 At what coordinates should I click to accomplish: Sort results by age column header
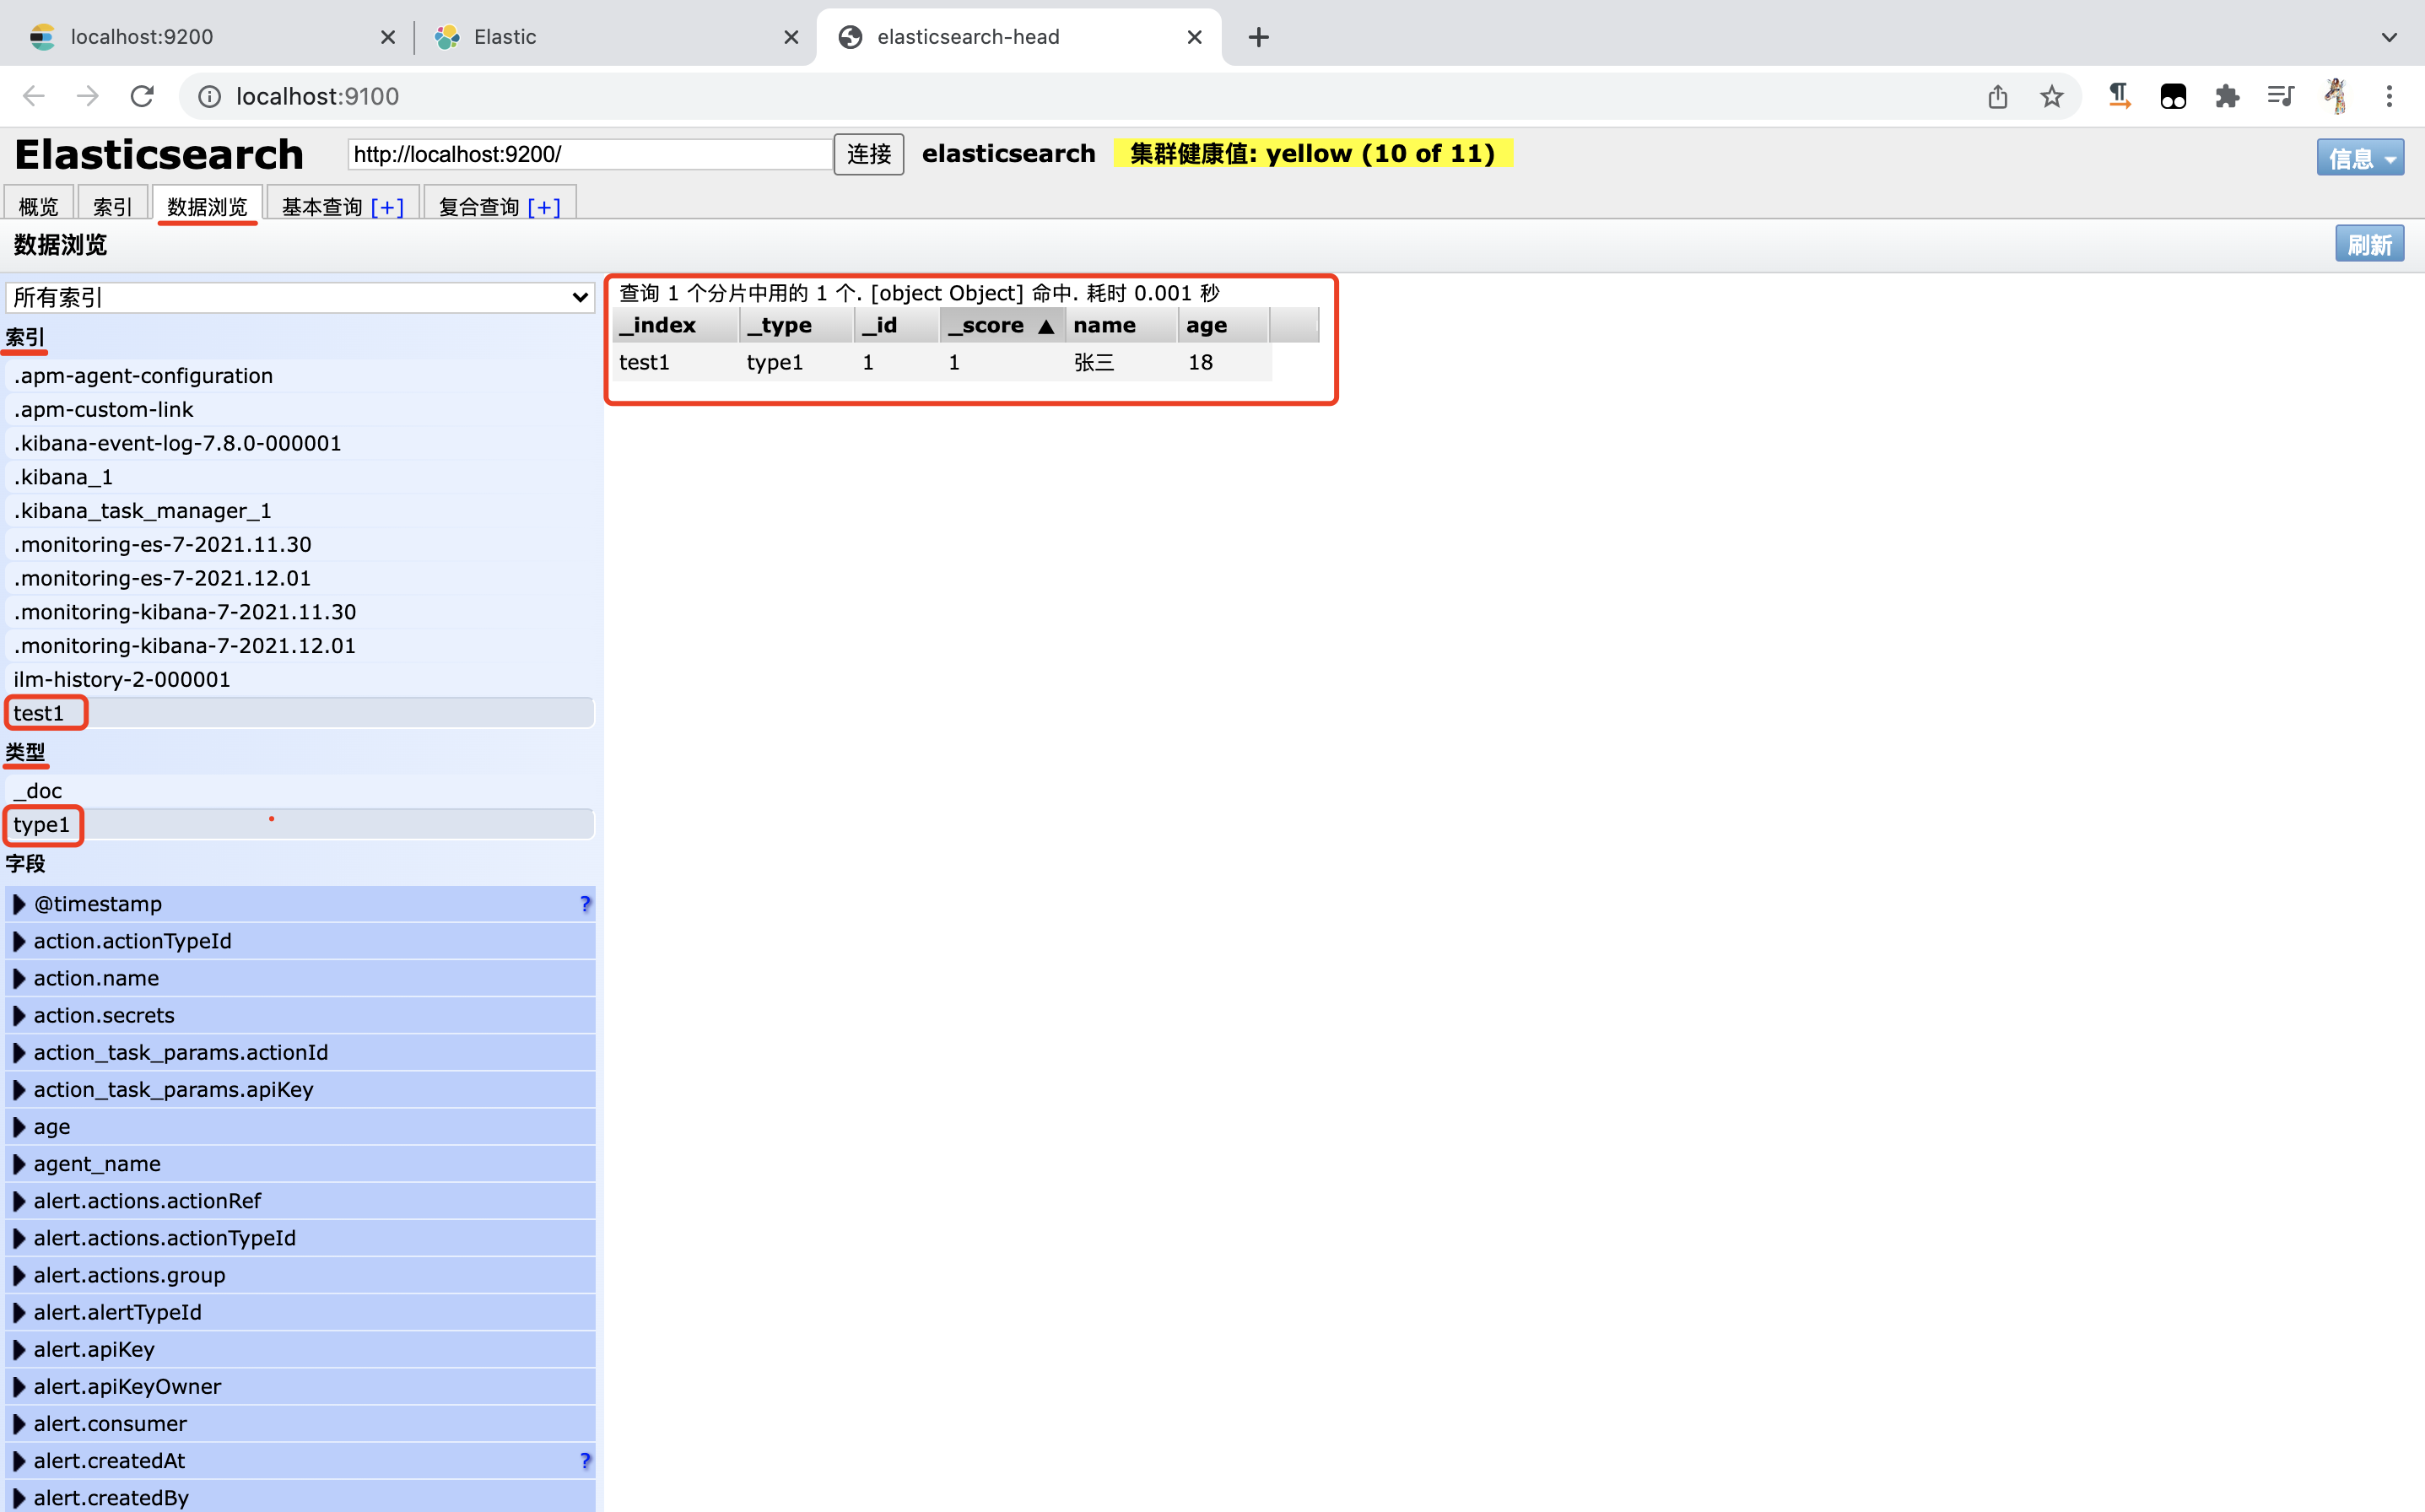click(x=1223, y=326)
